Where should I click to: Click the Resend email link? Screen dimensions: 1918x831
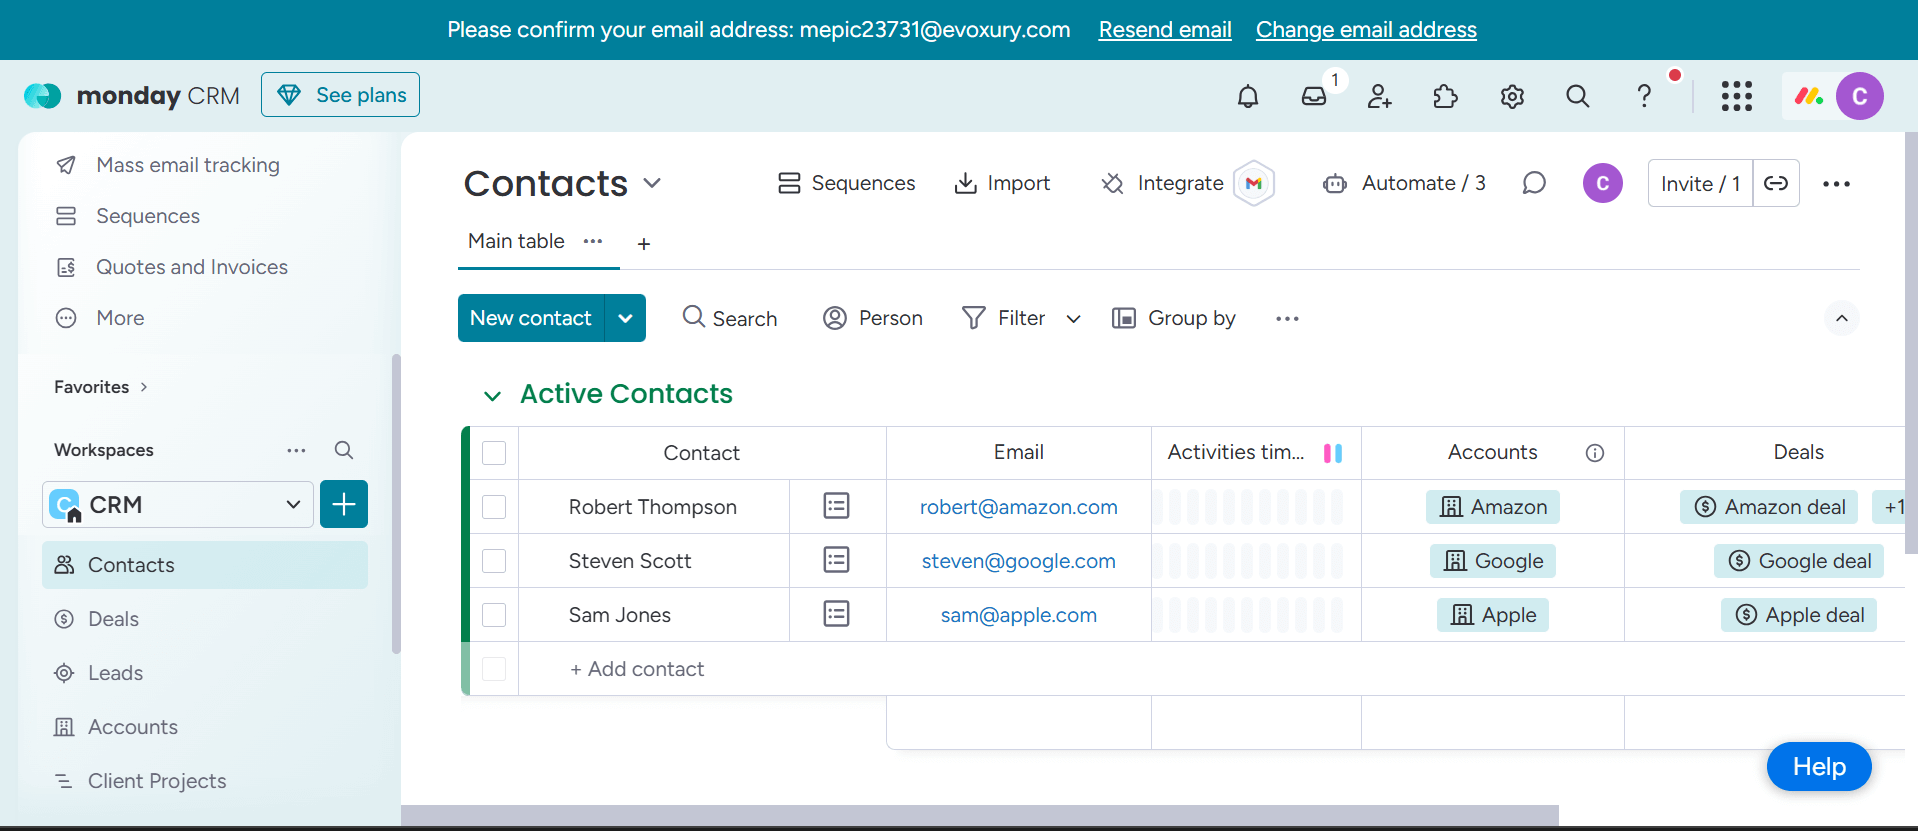click(1164, 30)
